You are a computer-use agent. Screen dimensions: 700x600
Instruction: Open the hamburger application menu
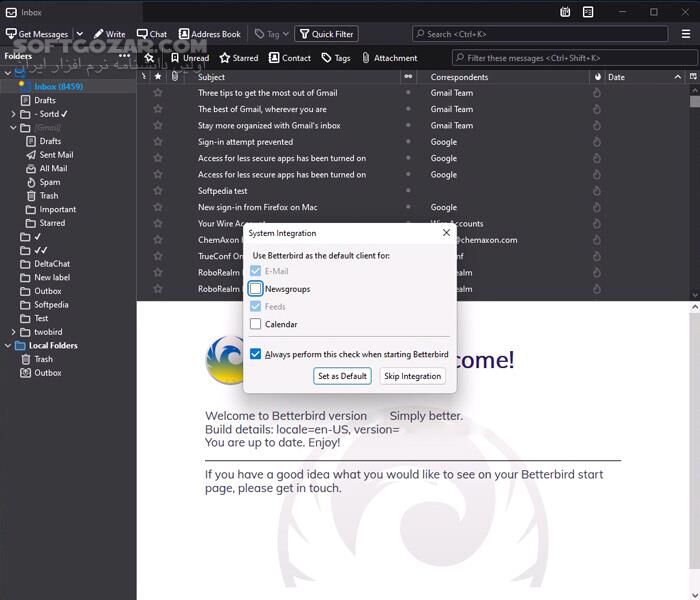click(x=686, y=34)
